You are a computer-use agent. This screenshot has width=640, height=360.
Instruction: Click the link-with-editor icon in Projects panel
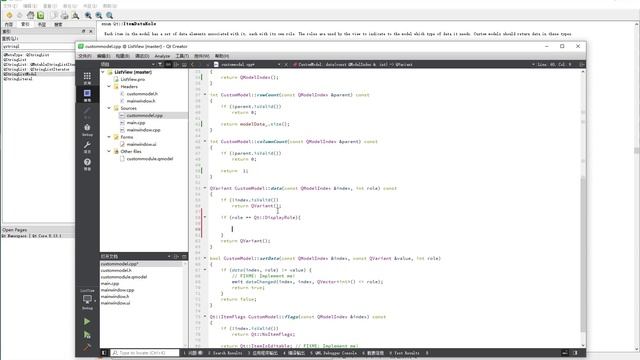pos(168,64)
